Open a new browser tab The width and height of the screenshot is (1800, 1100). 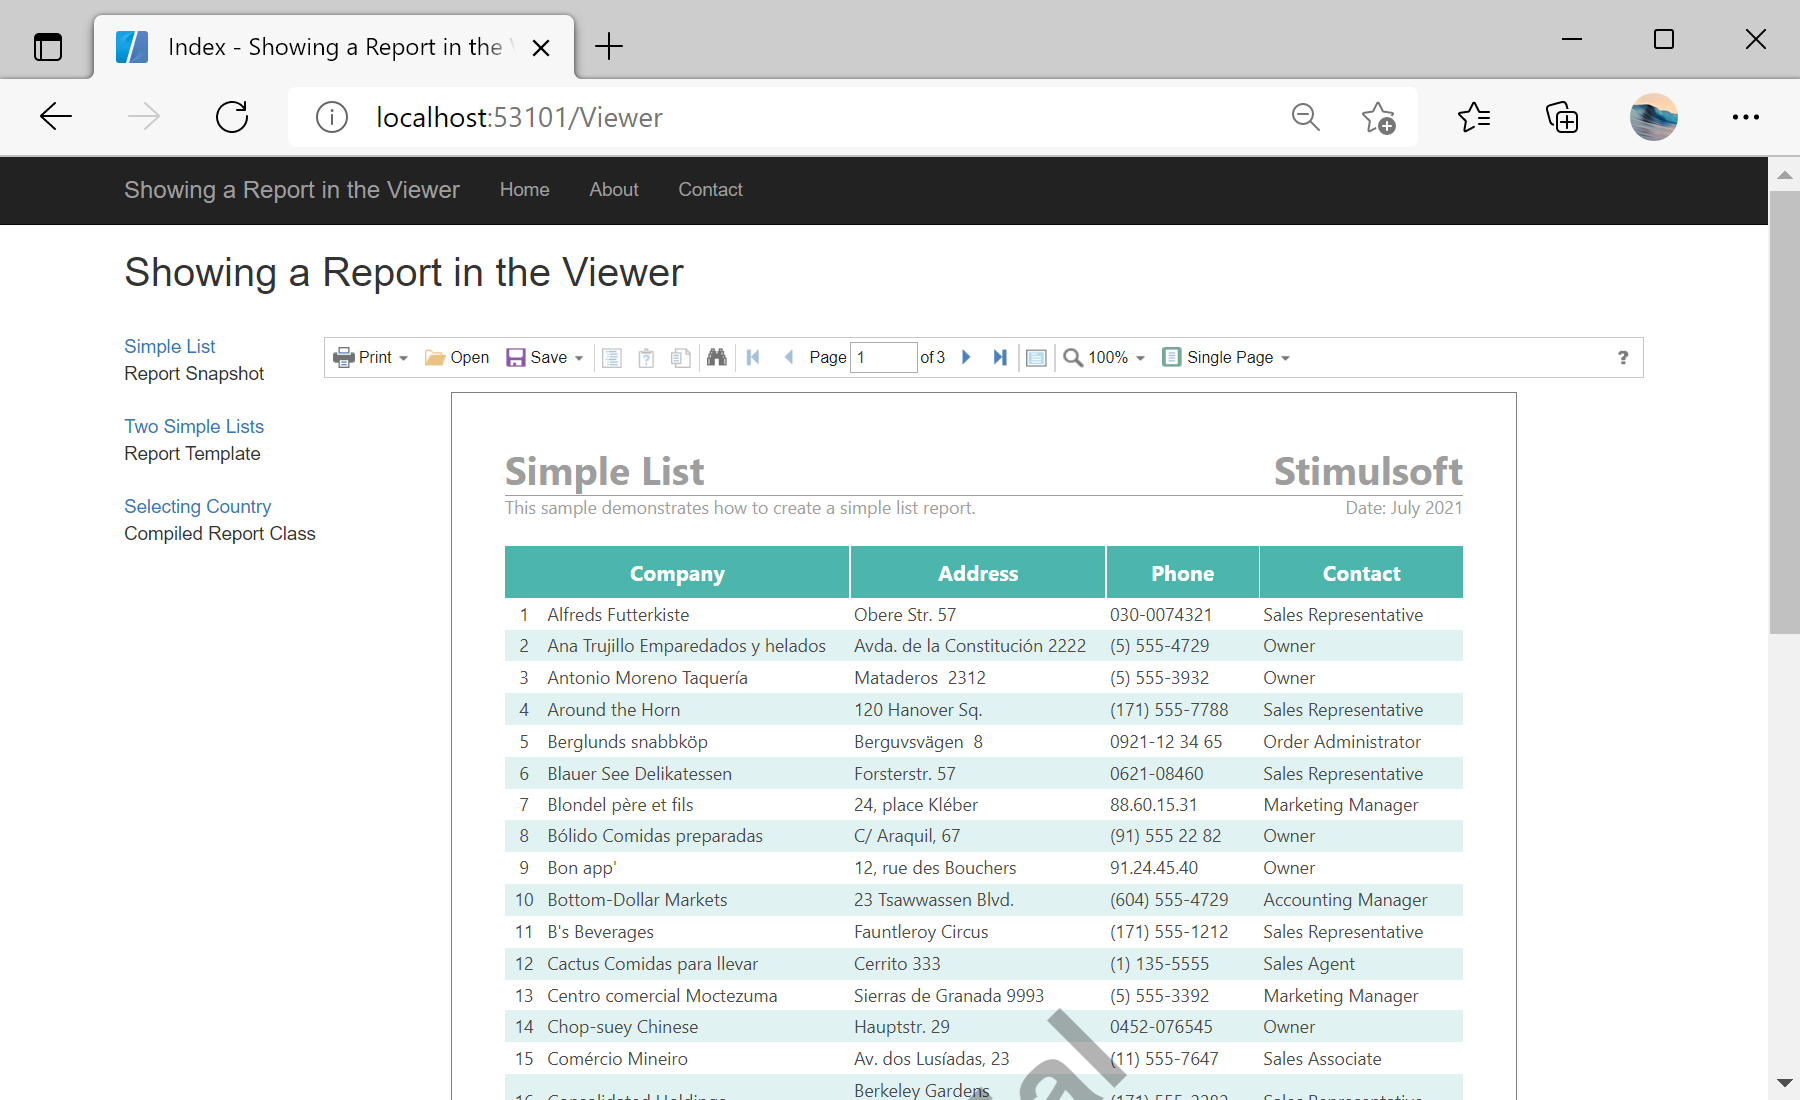point(608,46)
